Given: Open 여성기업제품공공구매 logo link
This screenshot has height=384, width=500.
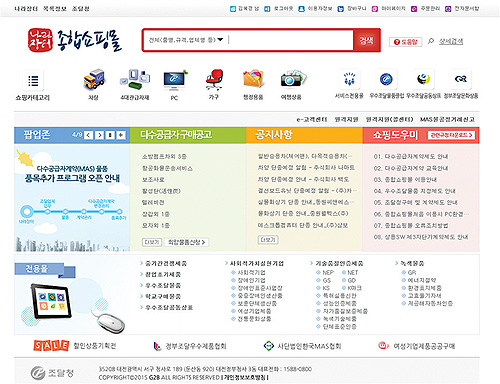Looking at the screenshot, I should (417, 346).
